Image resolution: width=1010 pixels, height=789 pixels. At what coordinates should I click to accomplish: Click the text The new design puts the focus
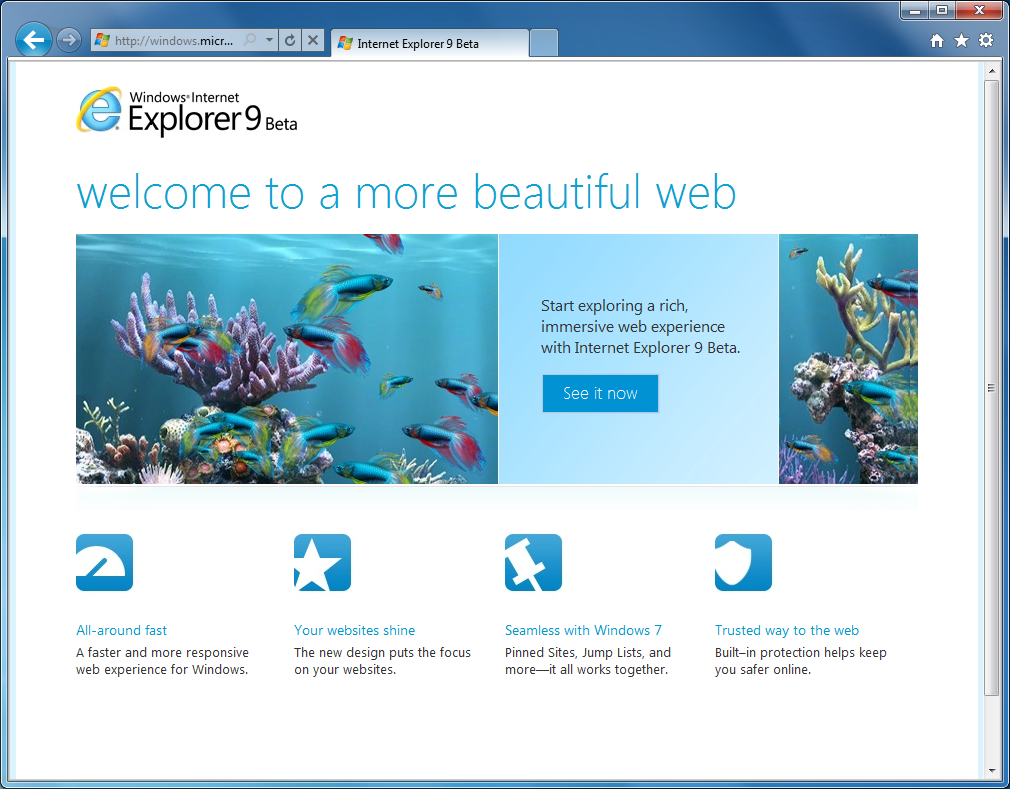pos(383,652)
